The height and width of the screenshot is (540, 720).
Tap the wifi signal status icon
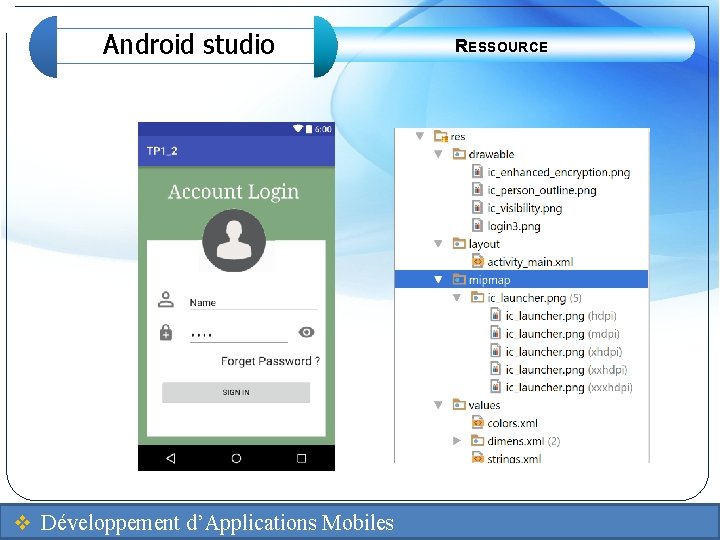(x=298, y=129)
